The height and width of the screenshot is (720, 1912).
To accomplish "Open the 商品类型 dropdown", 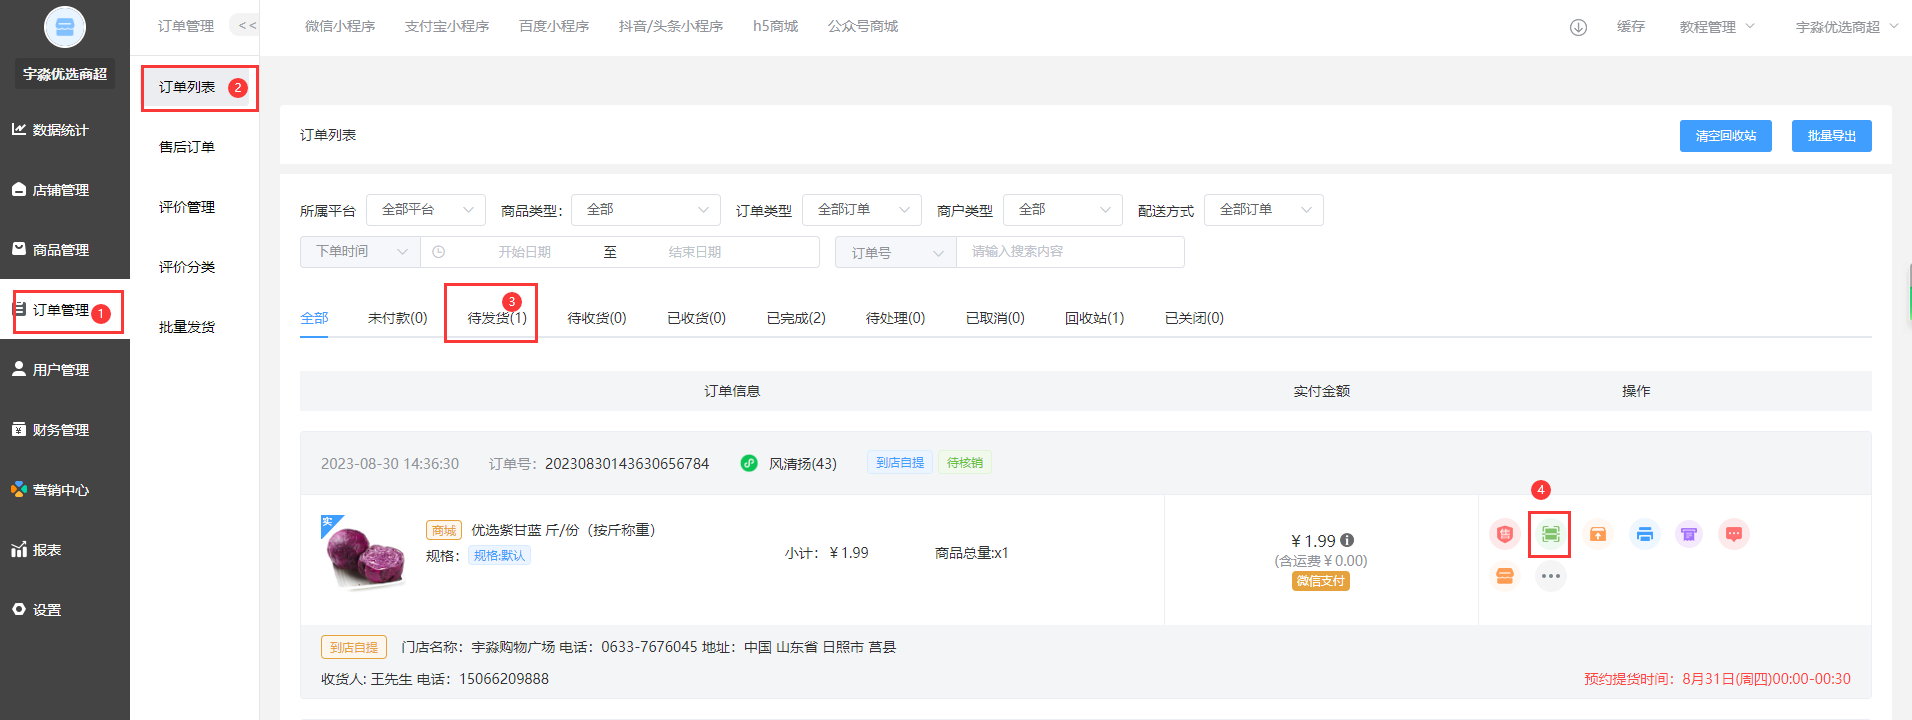I will coord(646,210).
